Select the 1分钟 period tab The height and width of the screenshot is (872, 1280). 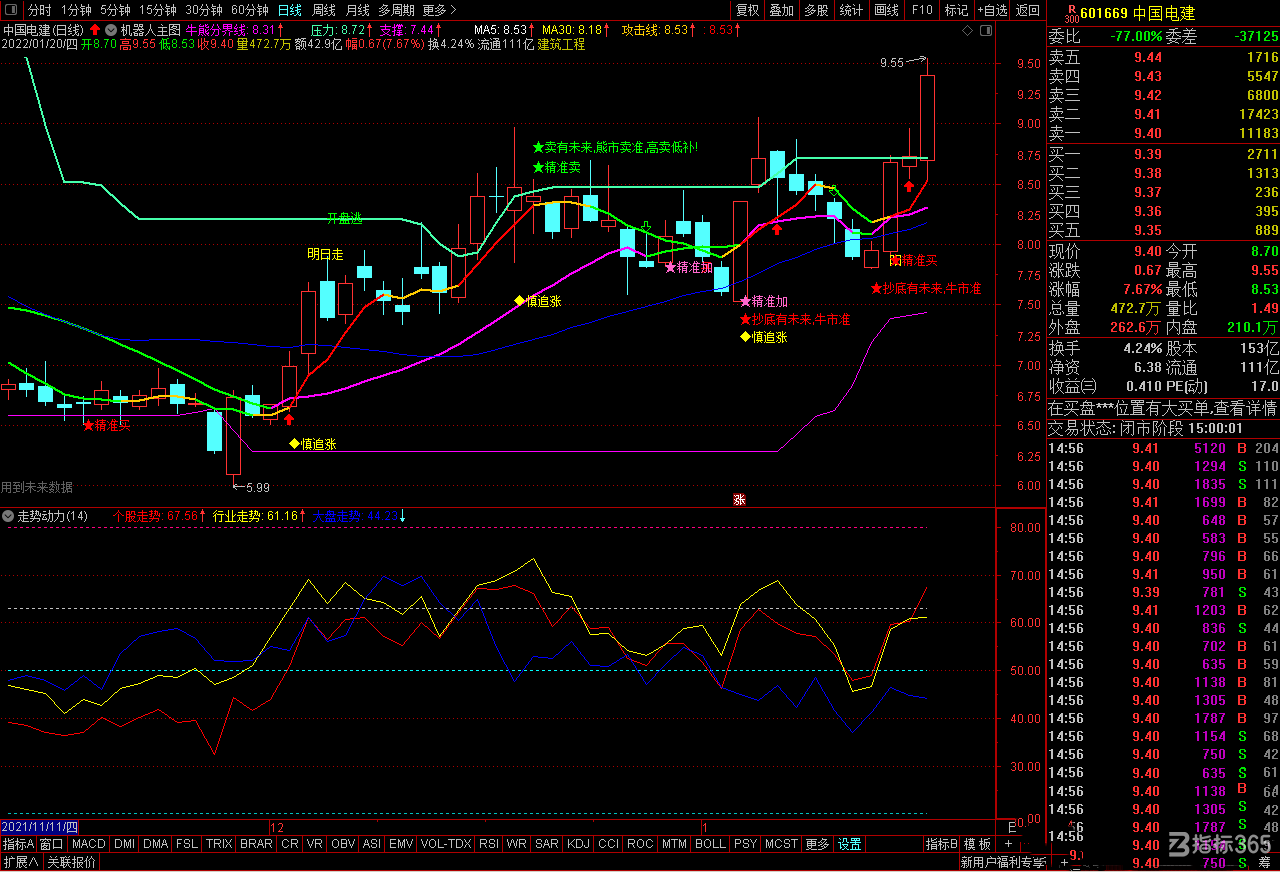coord(76,10)
